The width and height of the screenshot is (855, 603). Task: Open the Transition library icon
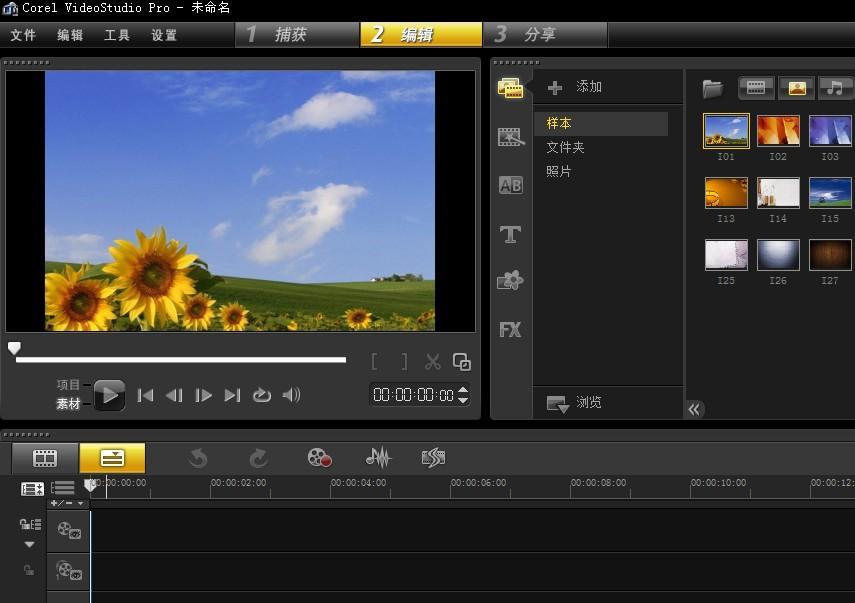point(510,185)
